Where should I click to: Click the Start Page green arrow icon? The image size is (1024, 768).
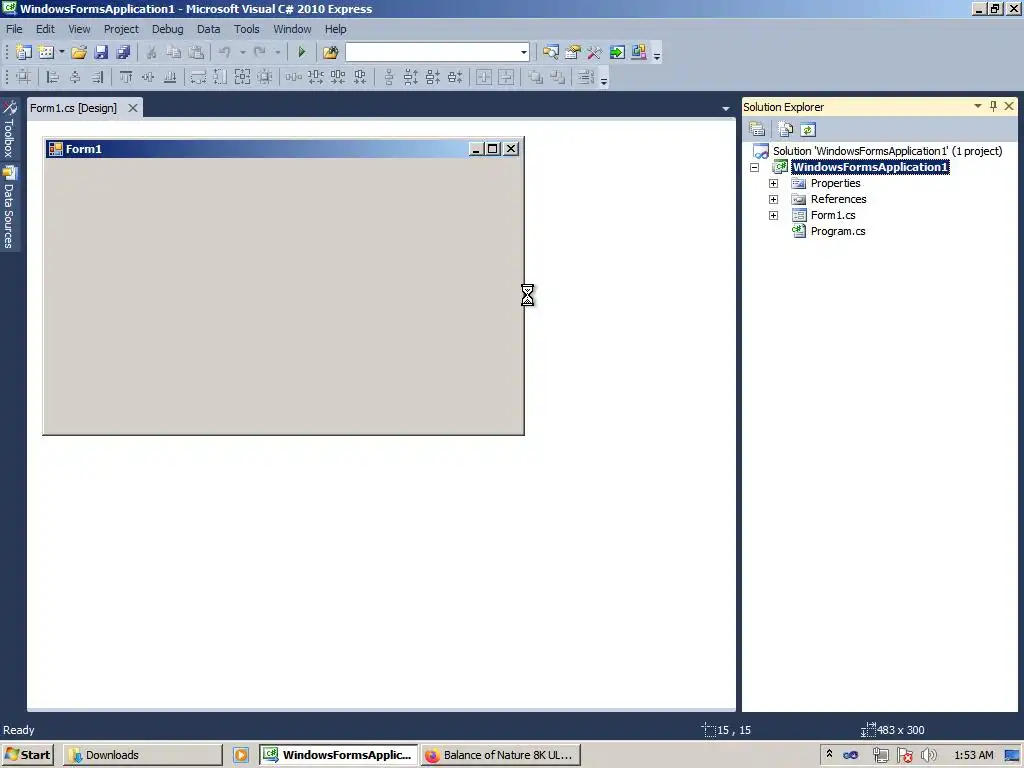(617, 52)
